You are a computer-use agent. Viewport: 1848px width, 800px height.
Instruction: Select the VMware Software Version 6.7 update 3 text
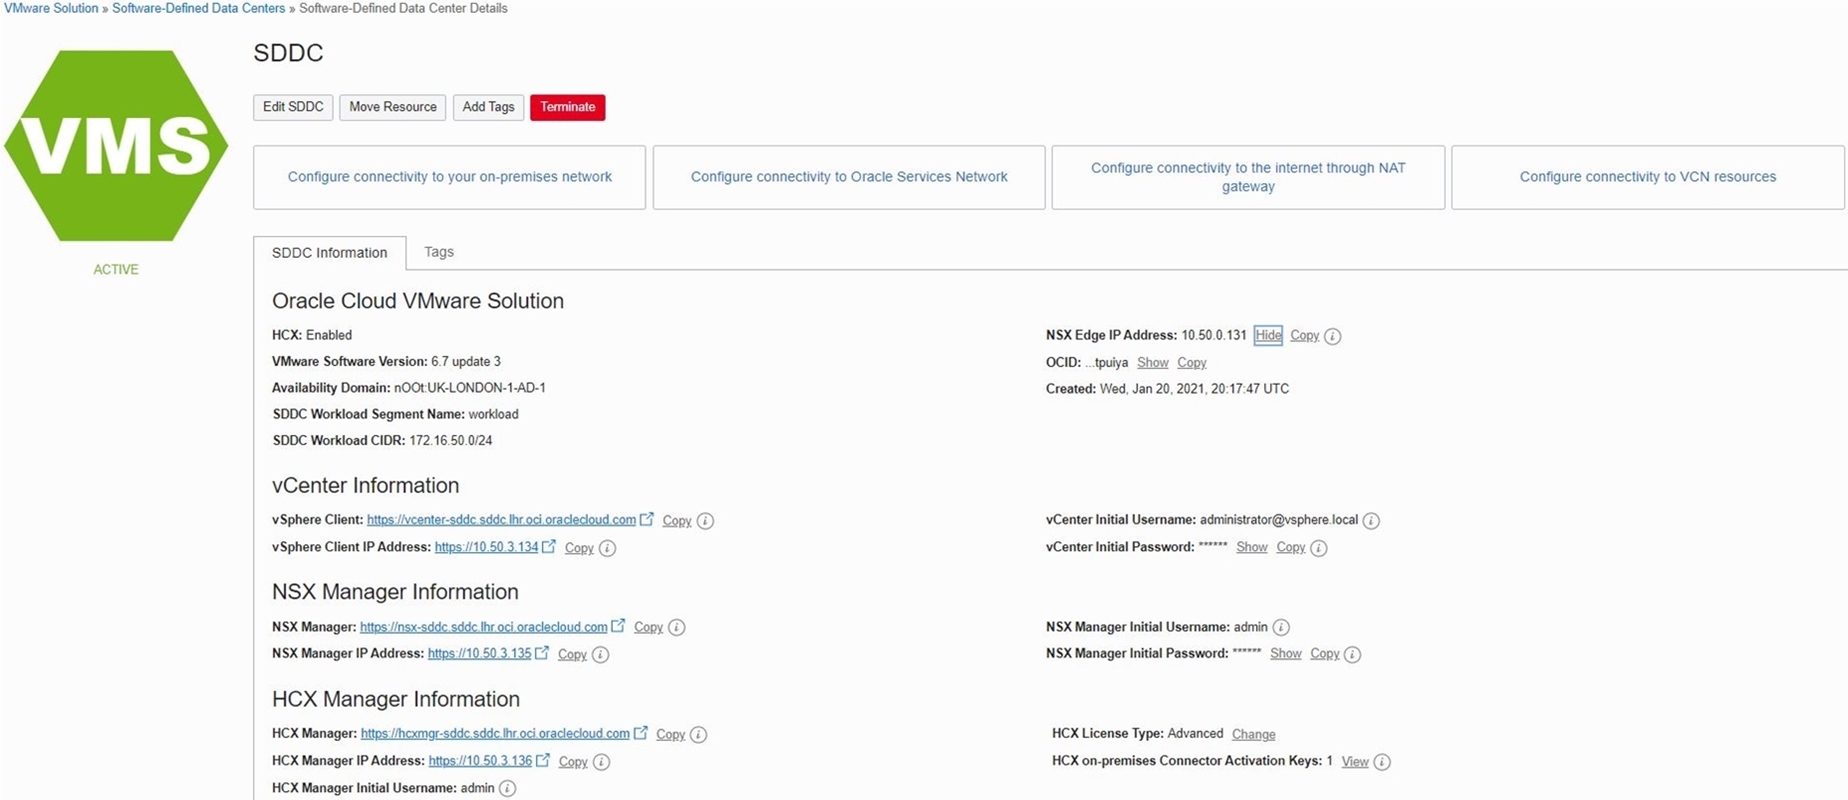(466, 361)
